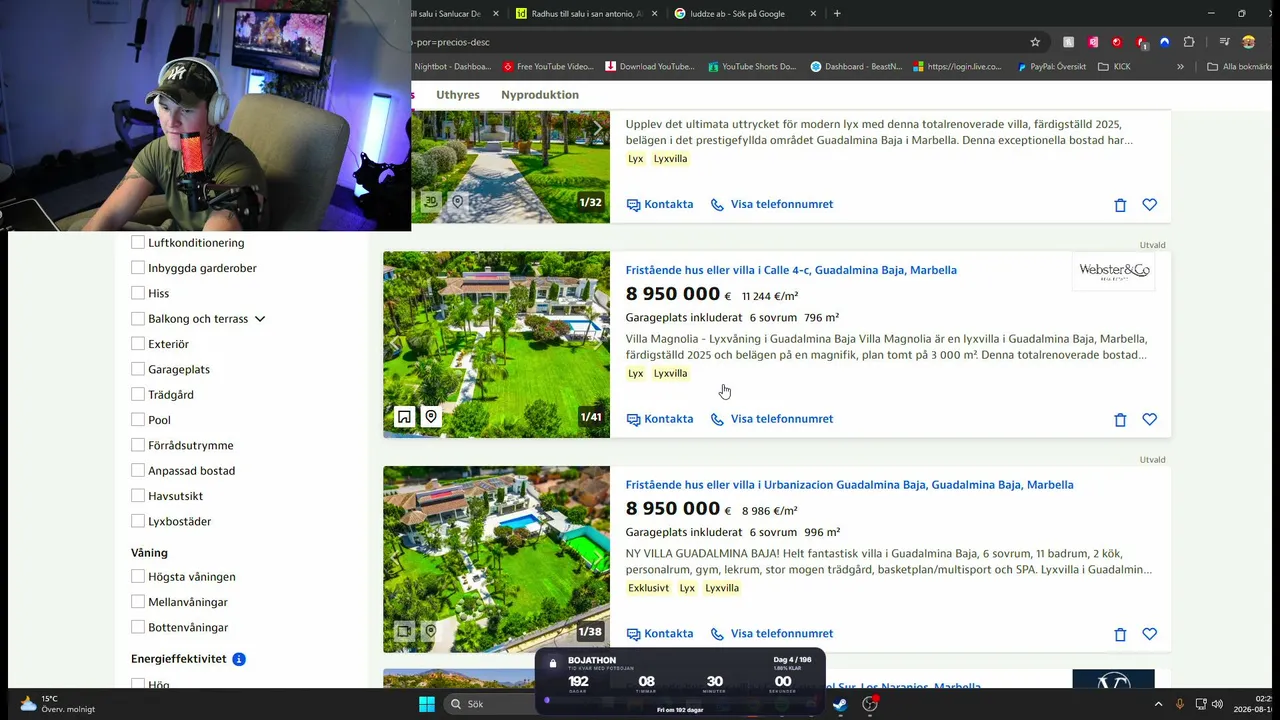
Task: Show map pin for the 1/41 villa photo
Action: 430,417
